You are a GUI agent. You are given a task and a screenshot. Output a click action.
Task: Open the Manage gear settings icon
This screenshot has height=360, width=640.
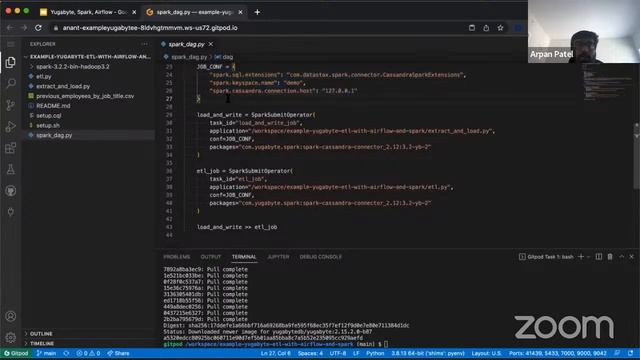click(x=11, y=338)
